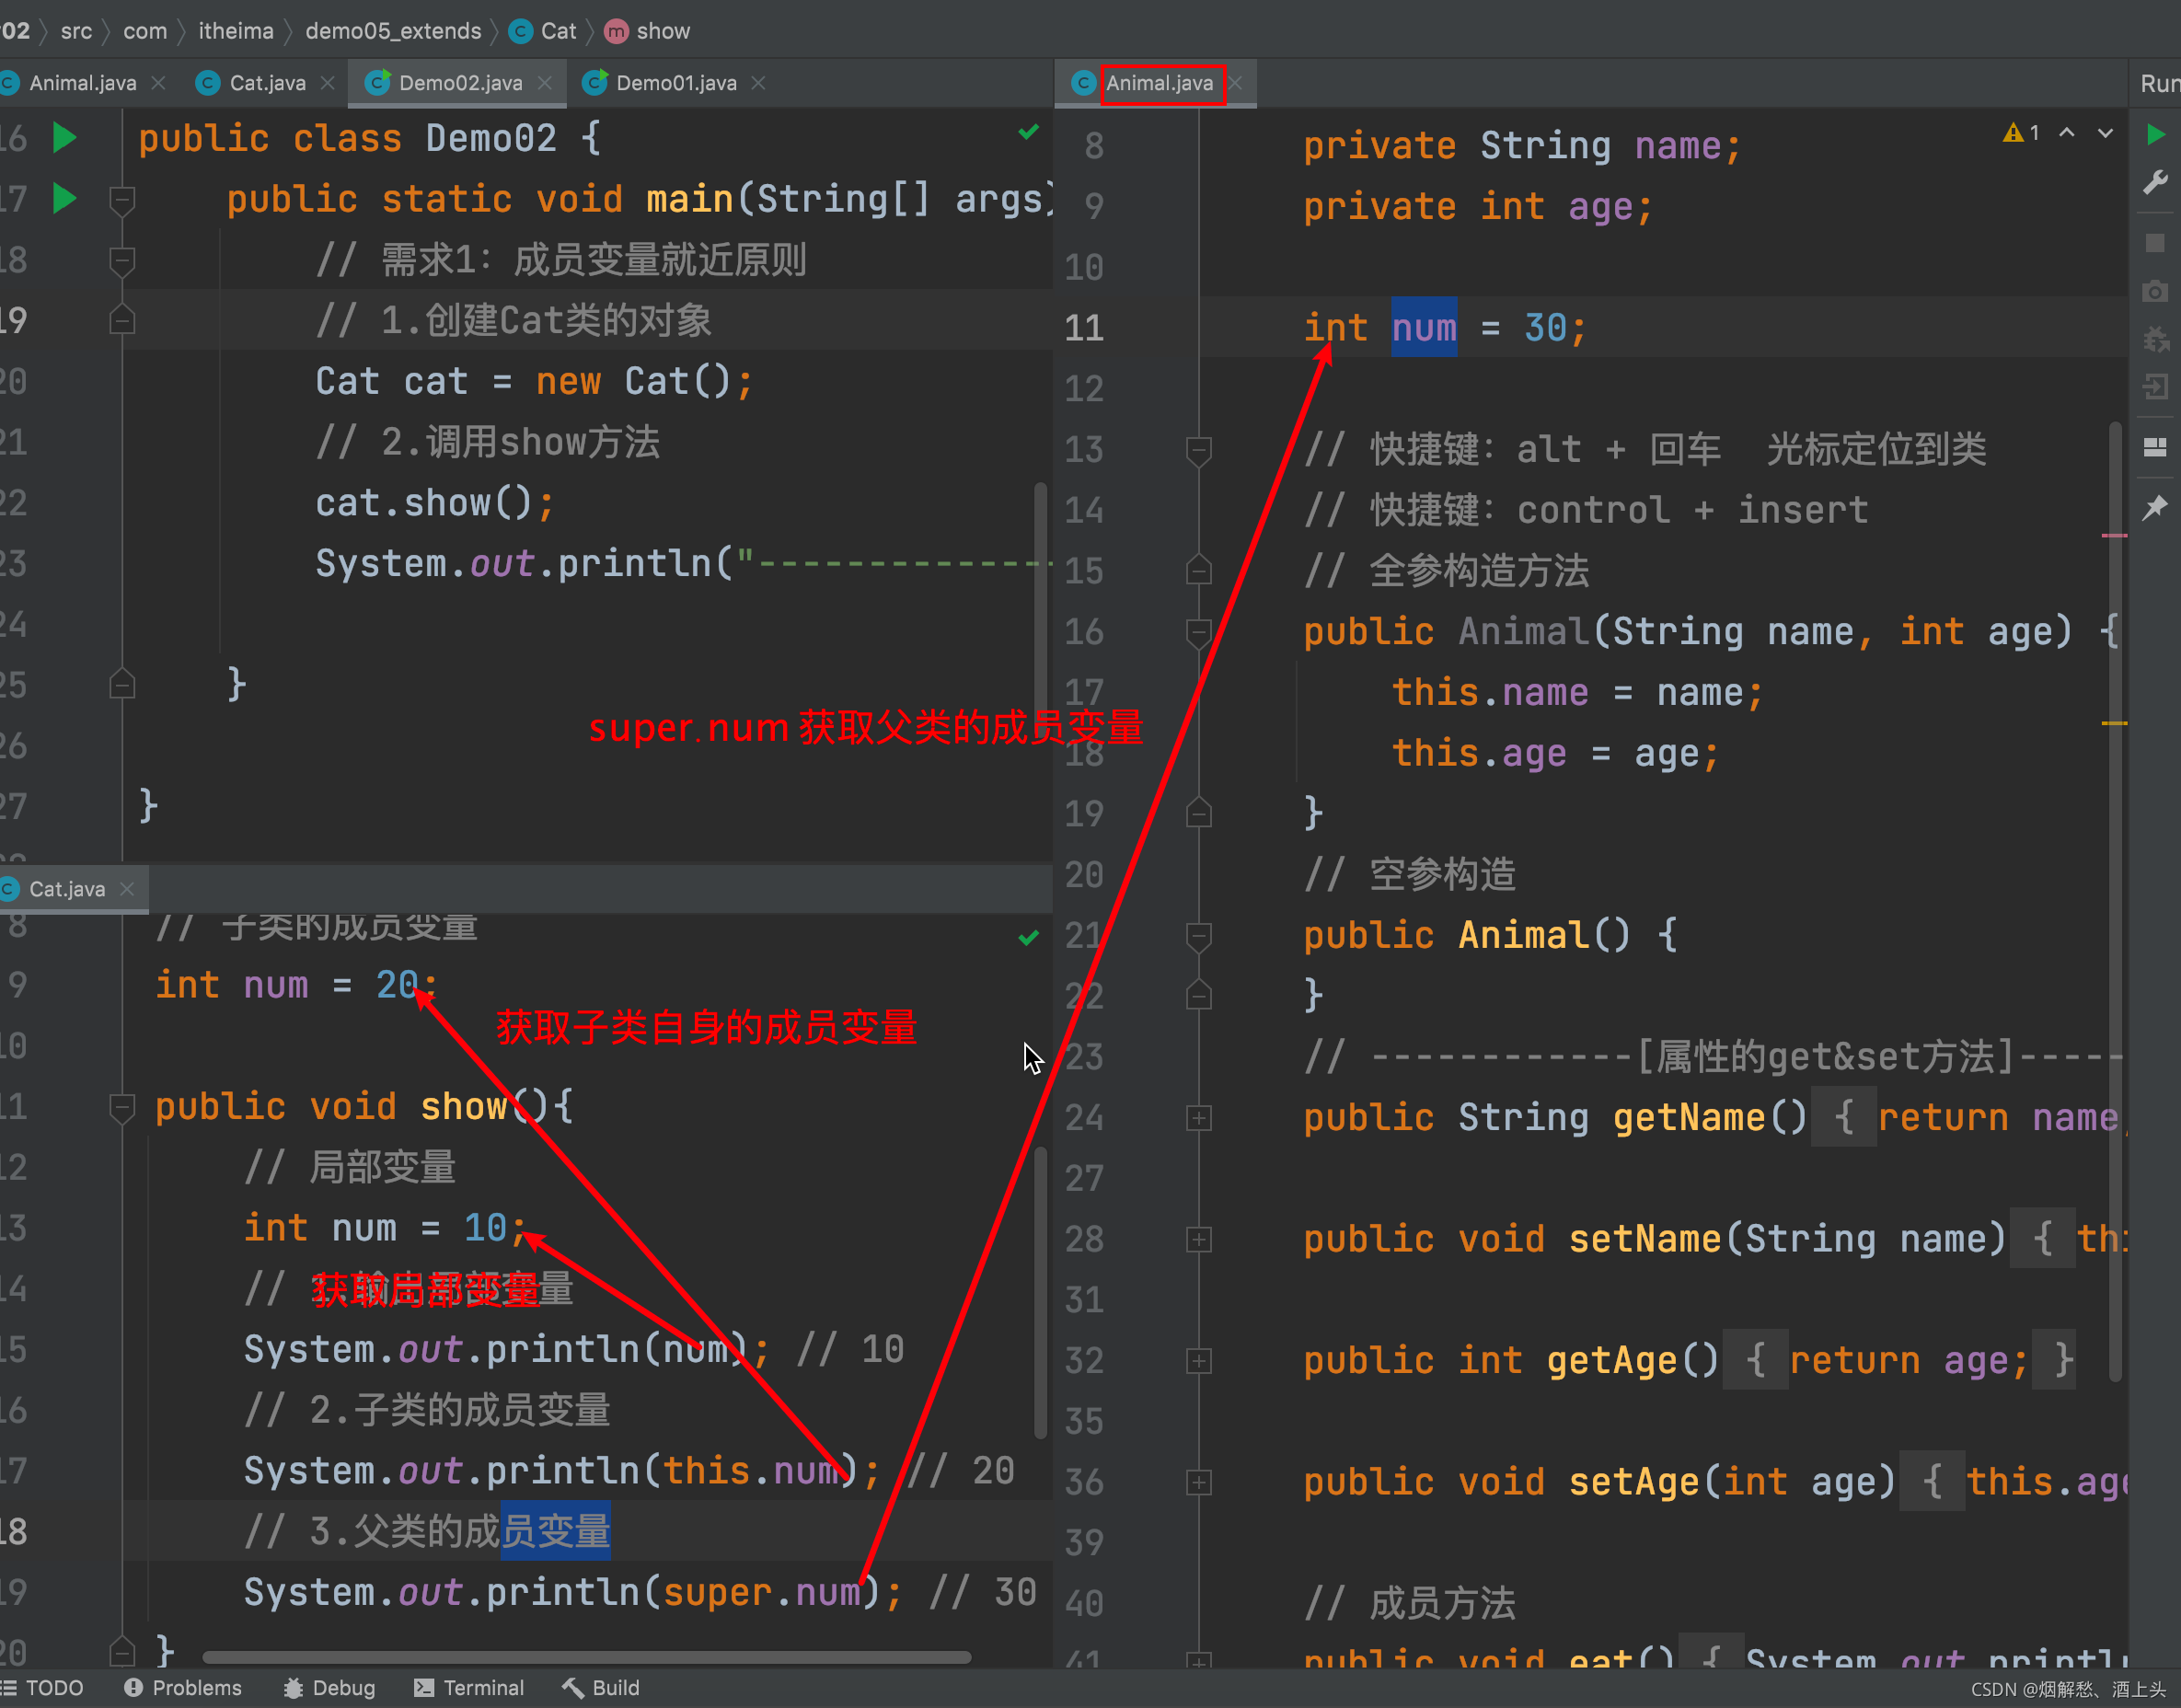Image resolution: width=2181 pixels, height=1708 pixels.
Task: Rerun program in the Run tool window
Action: (2155, 134)
